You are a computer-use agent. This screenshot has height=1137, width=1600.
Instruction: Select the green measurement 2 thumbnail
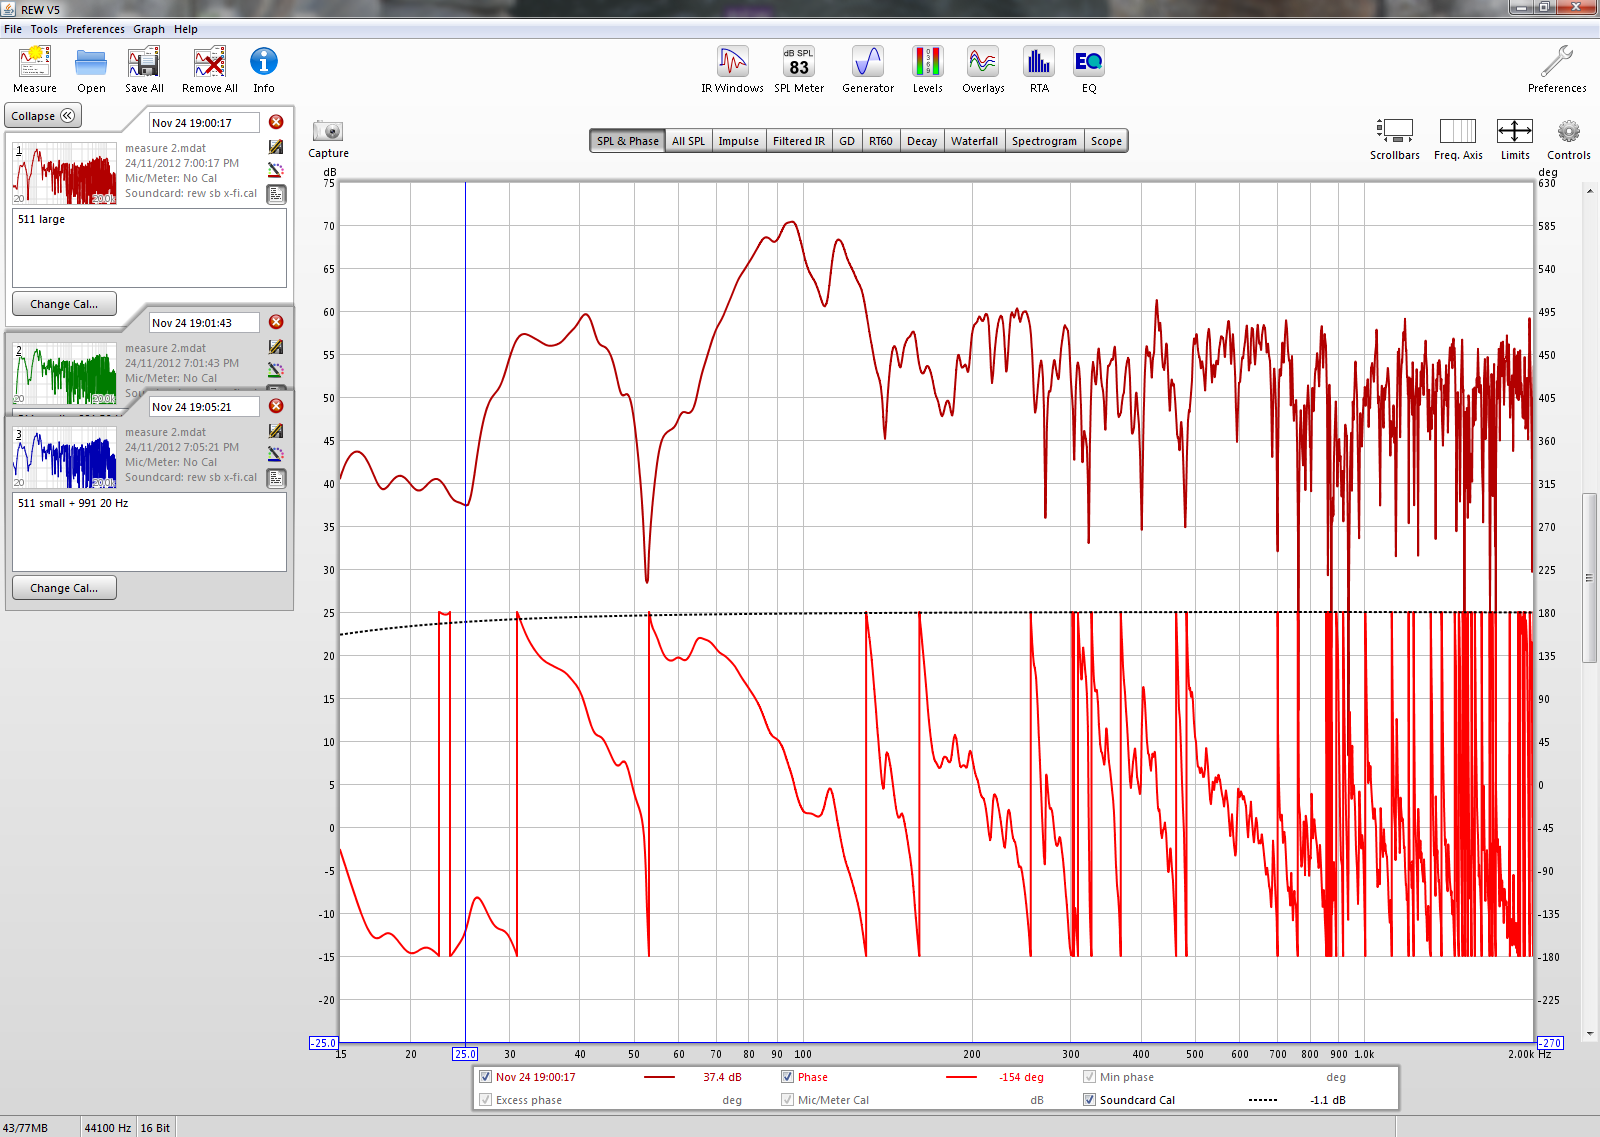tap(65, 373)
